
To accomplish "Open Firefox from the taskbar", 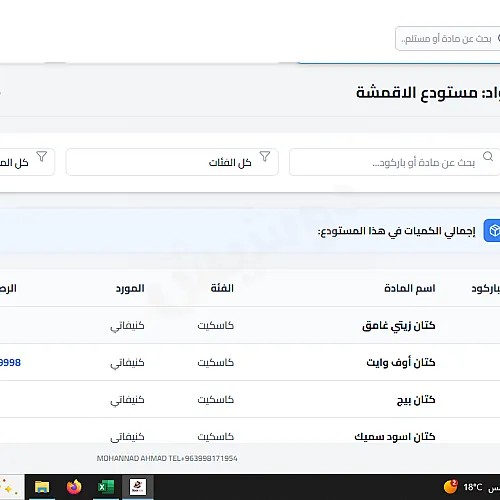I will [x=74, y=487].
